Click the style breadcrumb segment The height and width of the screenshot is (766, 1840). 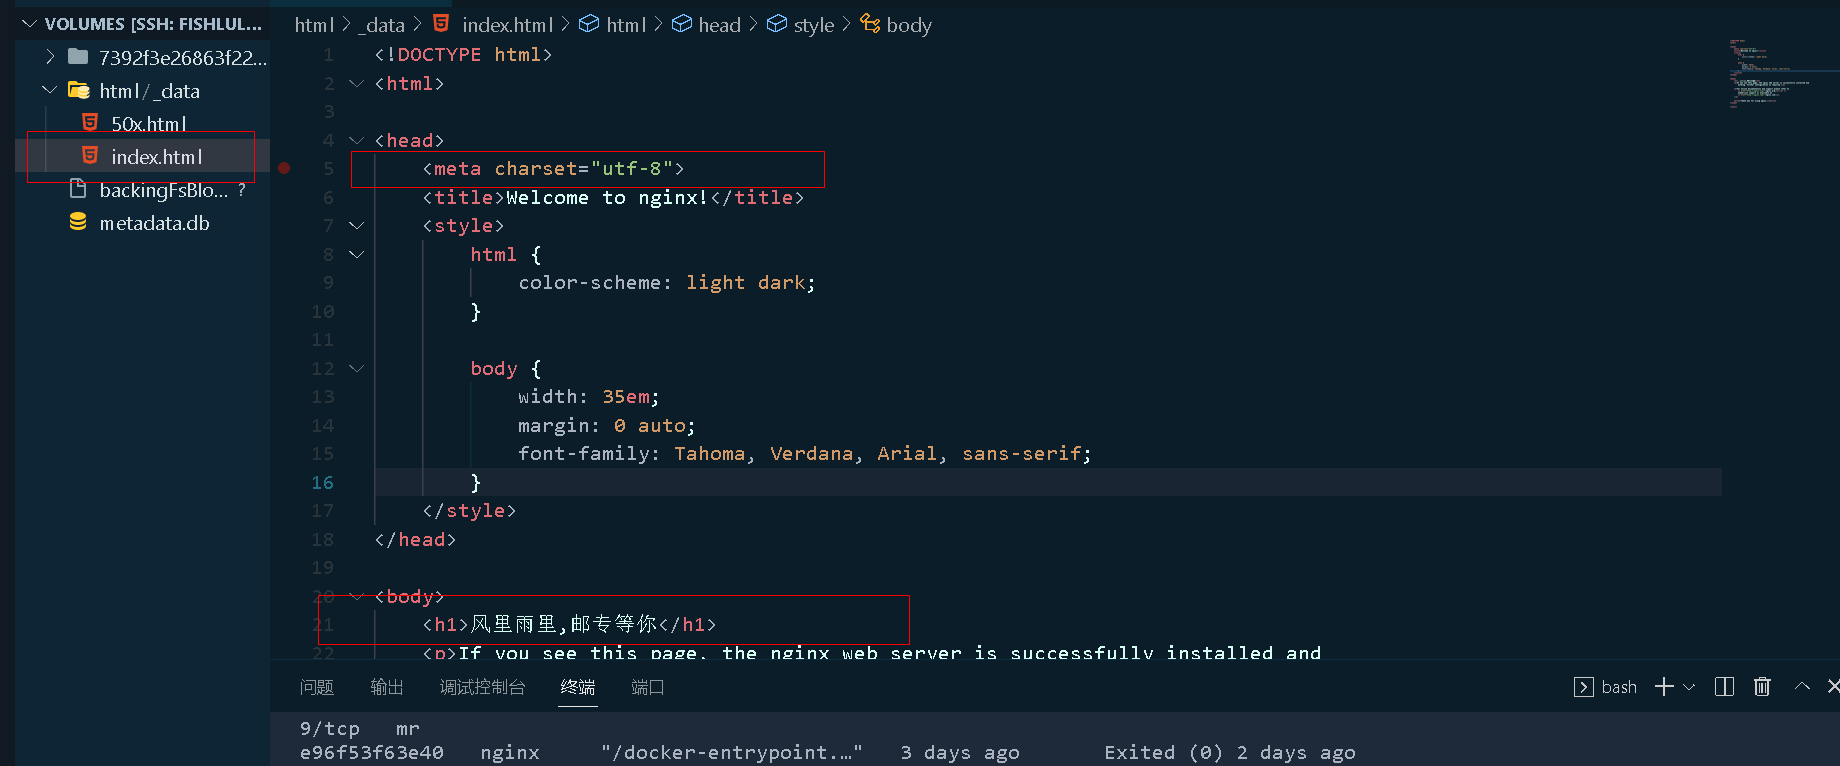tap(813, 25)
